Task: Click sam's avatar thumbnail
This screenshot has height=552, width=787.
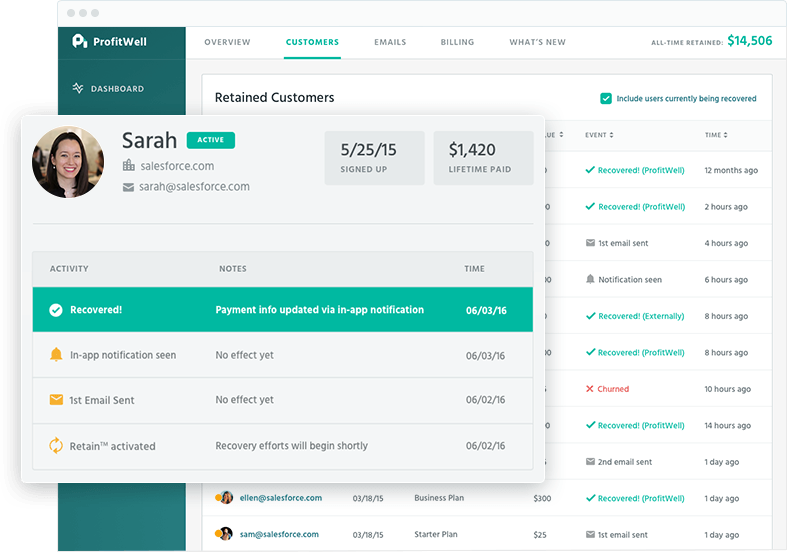Action: click(226, 533)
